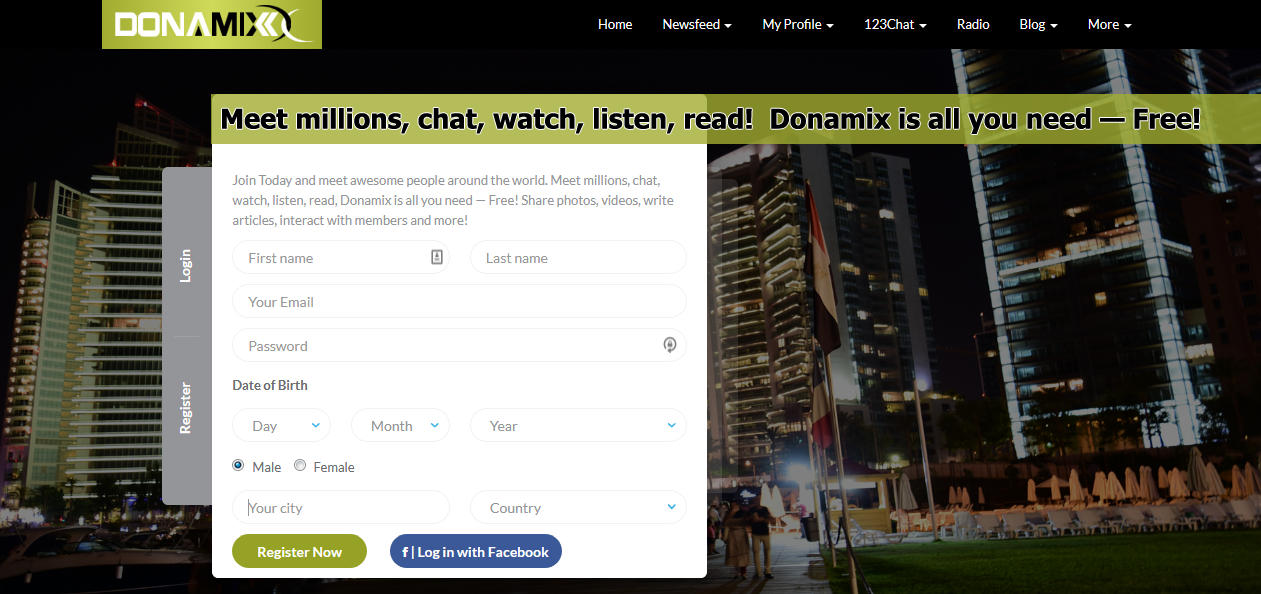Screen dimensions: 1261x594
Task: Open the Day dropdown
Action: [281, 425]
